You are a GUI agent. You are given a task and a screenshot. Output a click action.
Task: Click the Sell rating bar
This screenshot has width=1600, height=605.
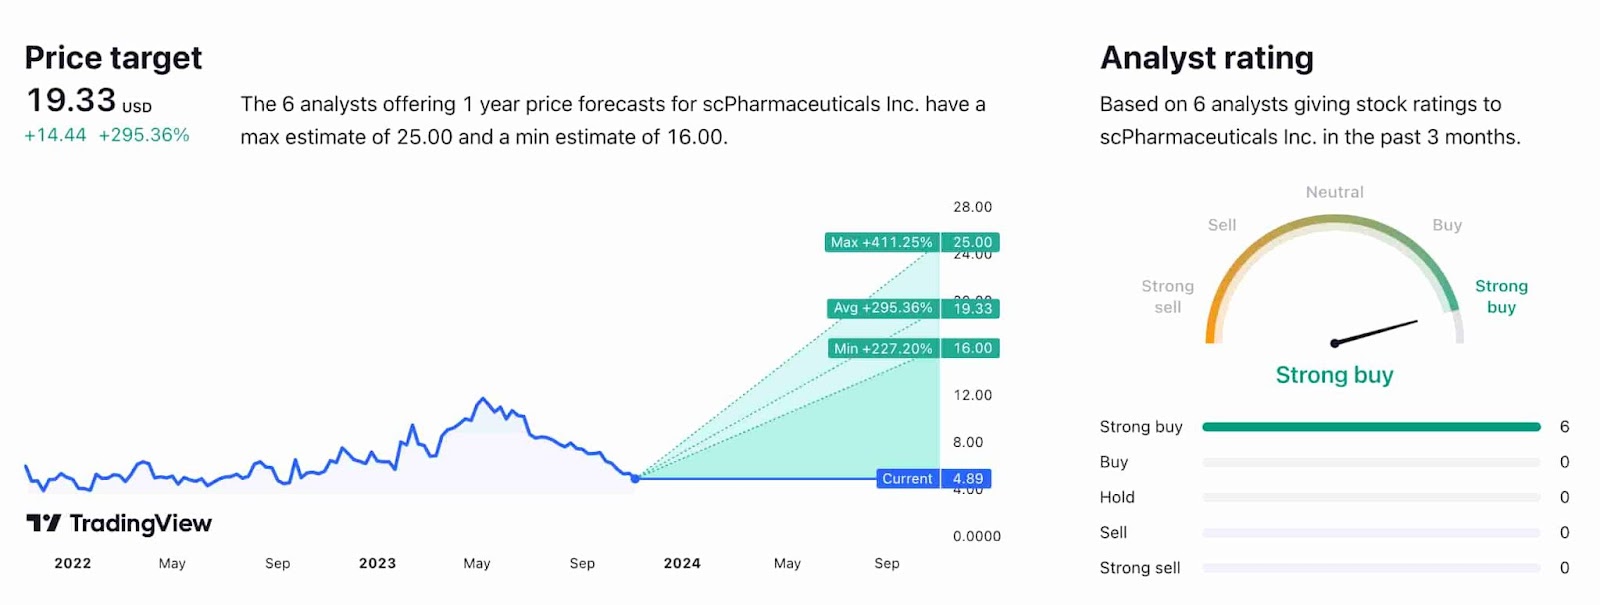pyautogui.click(x=1371, y=533)
